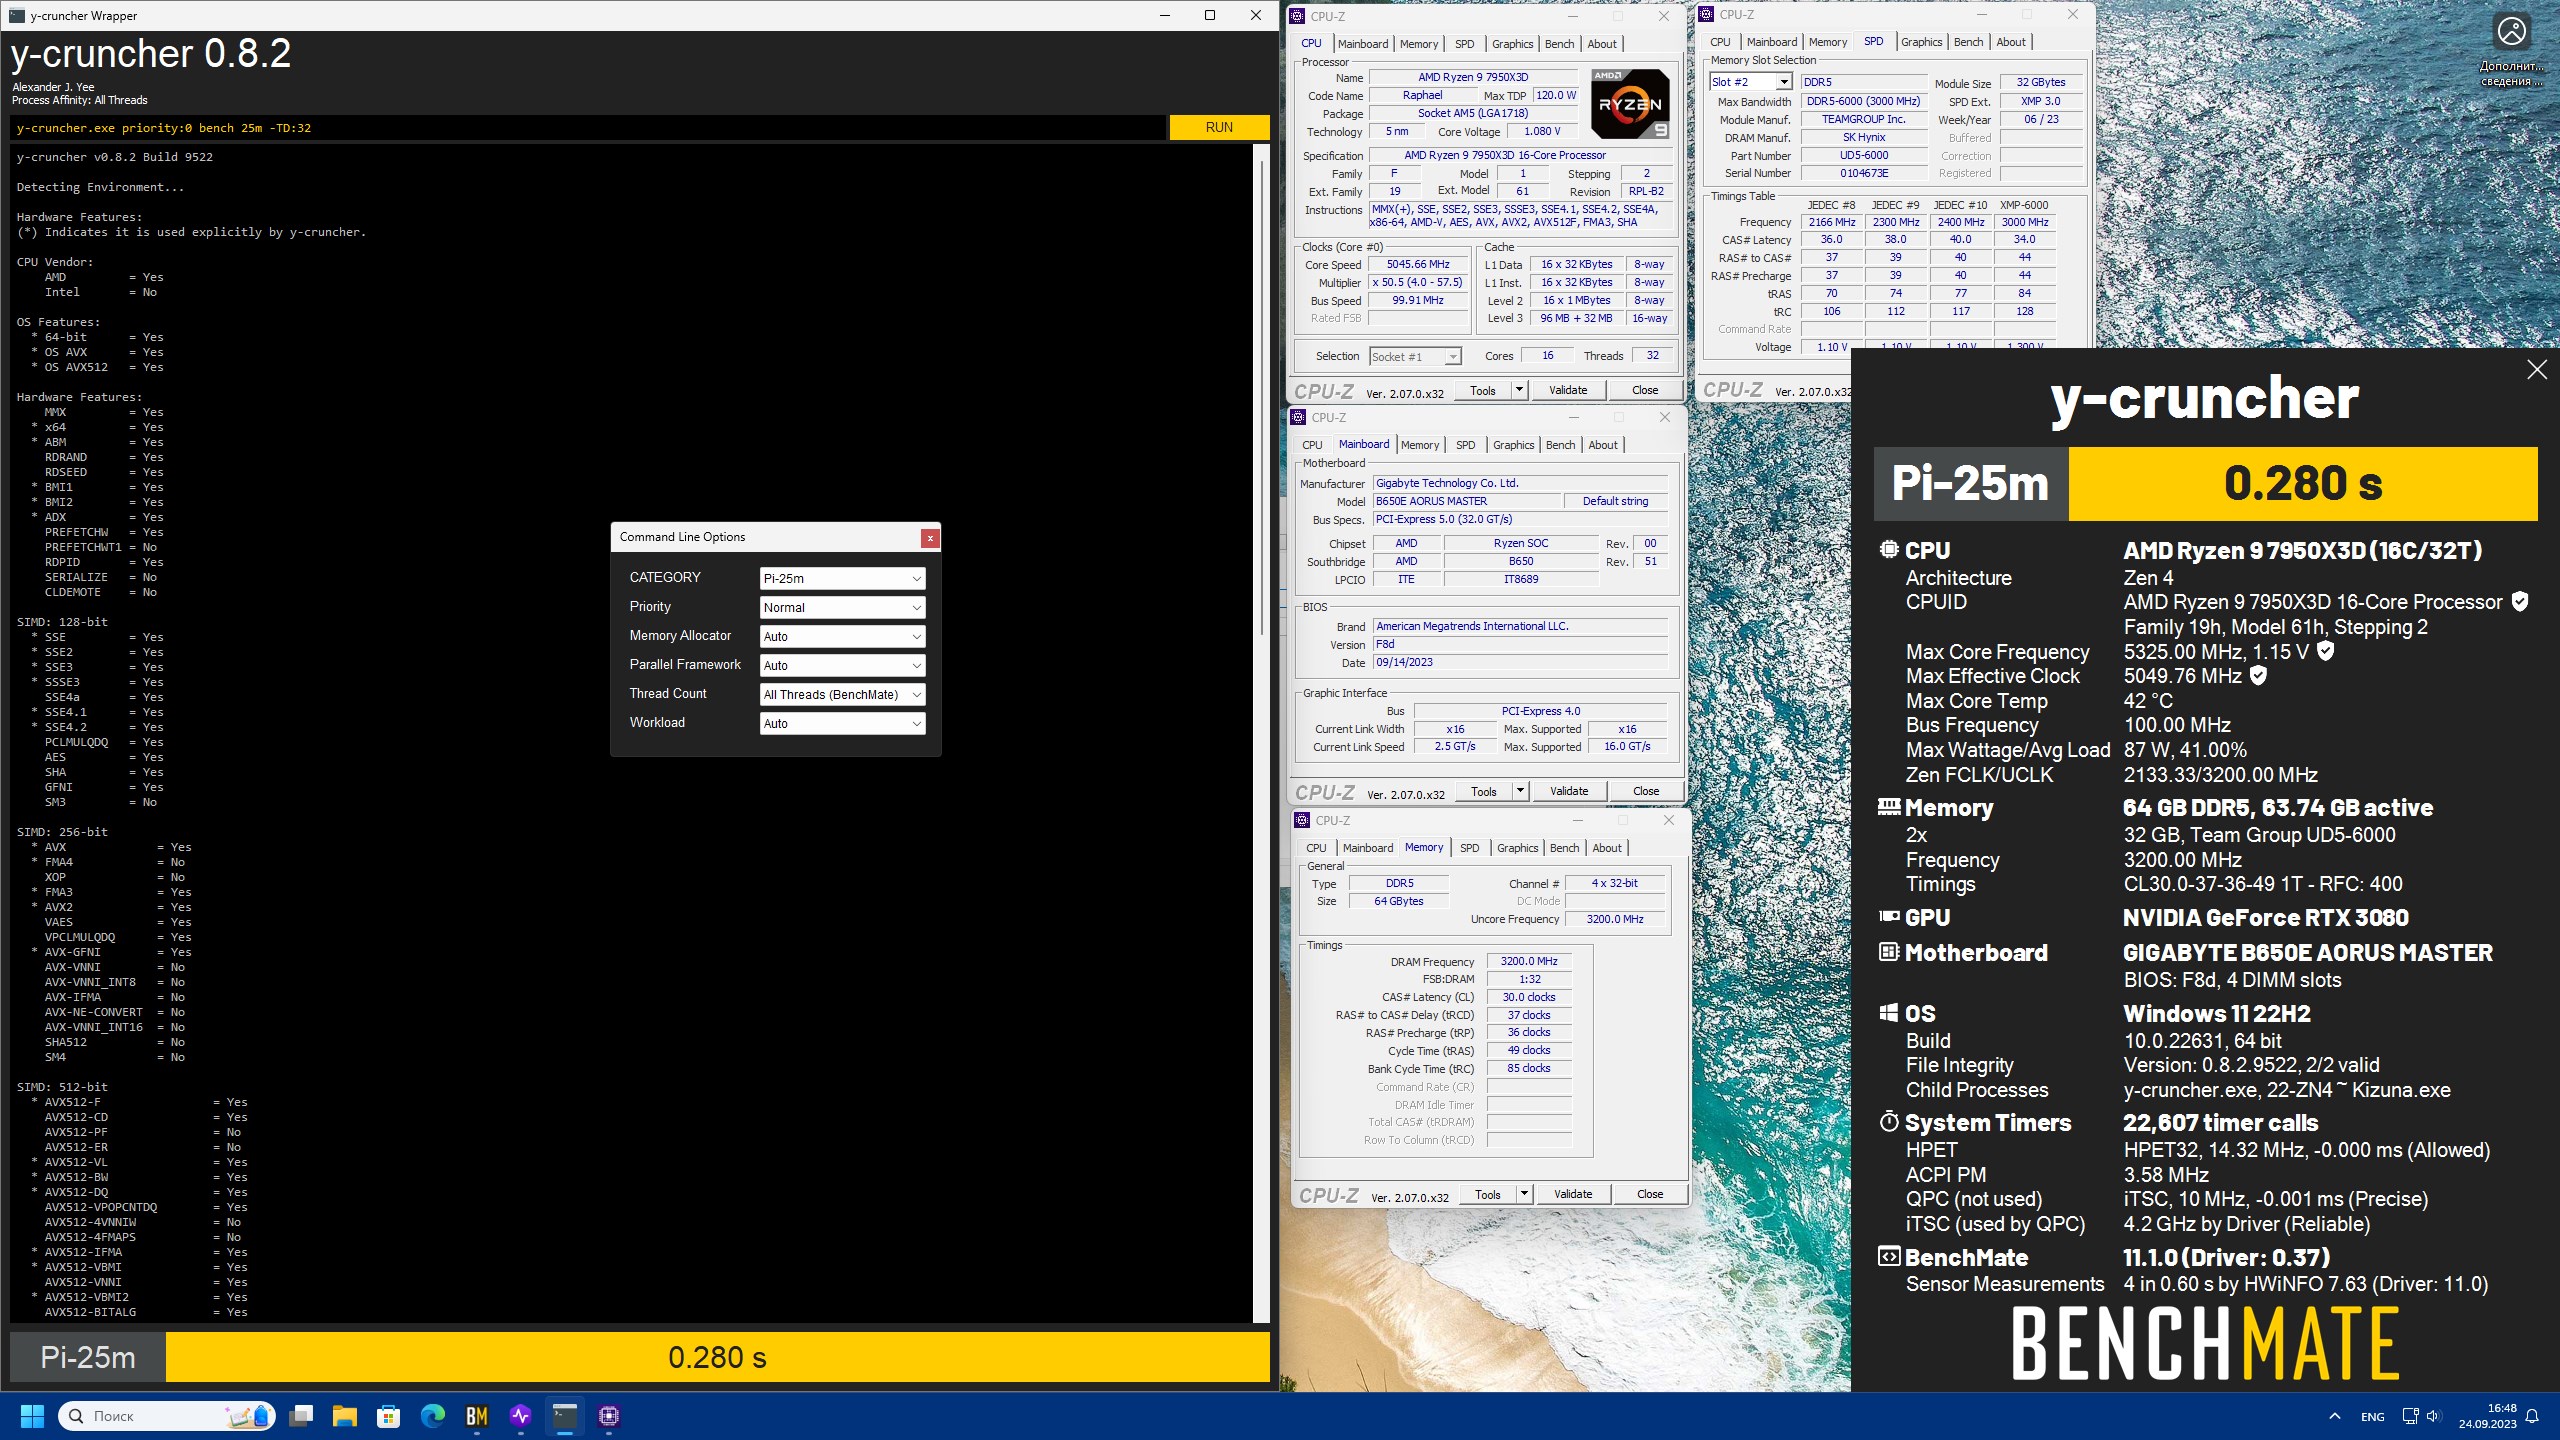This screenshot has width=2560, height=1440.
Task: Expand the Memory Allocator dropdown
Action: (x=842, y=636)
